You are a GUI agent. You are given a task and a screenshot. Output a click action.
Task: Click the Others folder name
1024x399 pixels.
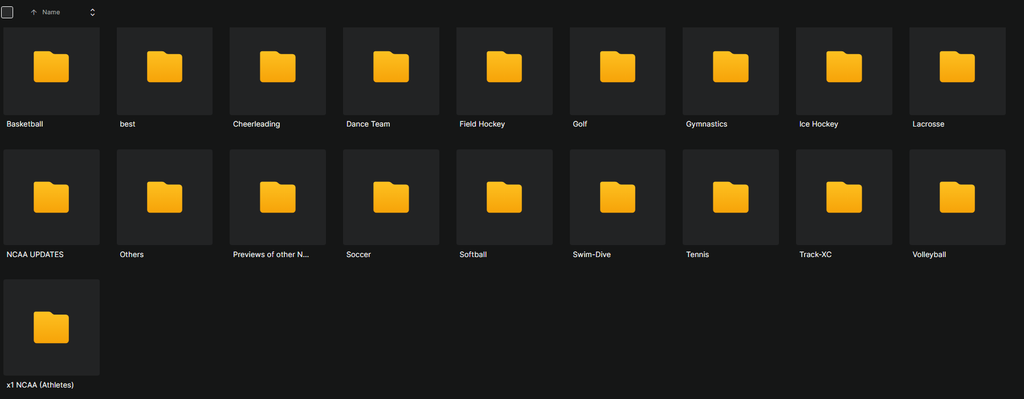pos(132,255)
